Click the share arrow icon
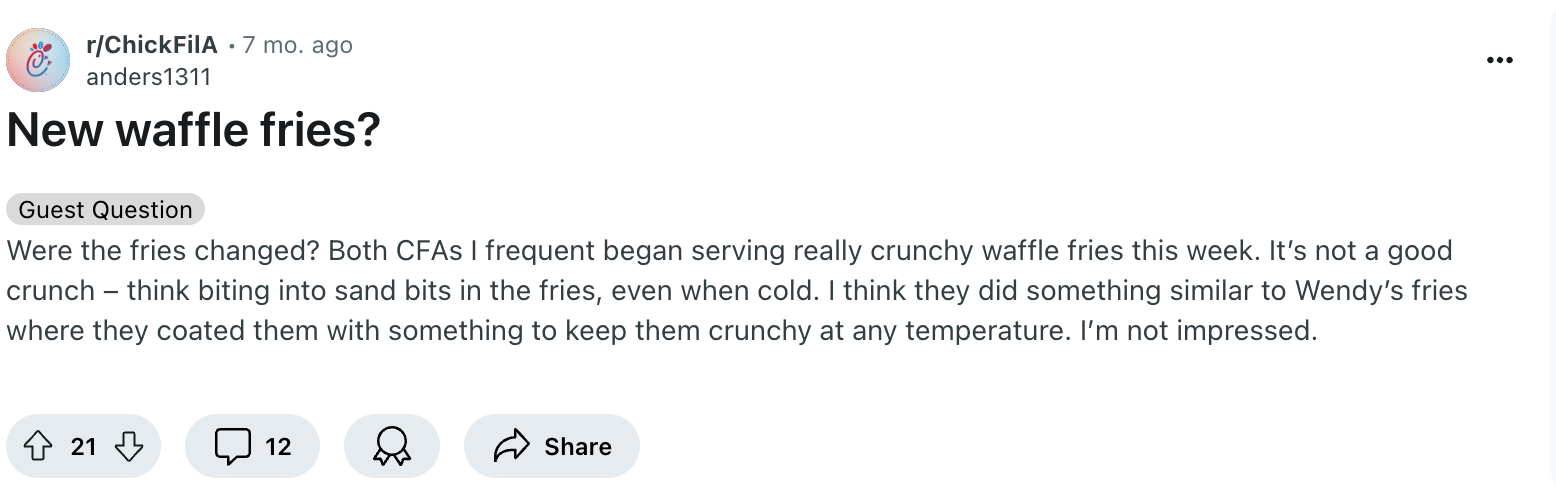This screenshot has width=1556, height=504. (511, 446)
